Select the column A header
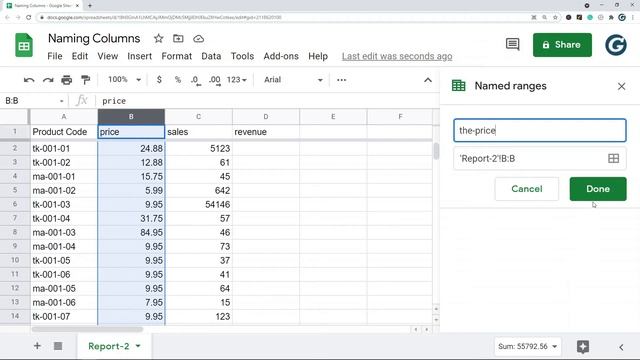 64,117
